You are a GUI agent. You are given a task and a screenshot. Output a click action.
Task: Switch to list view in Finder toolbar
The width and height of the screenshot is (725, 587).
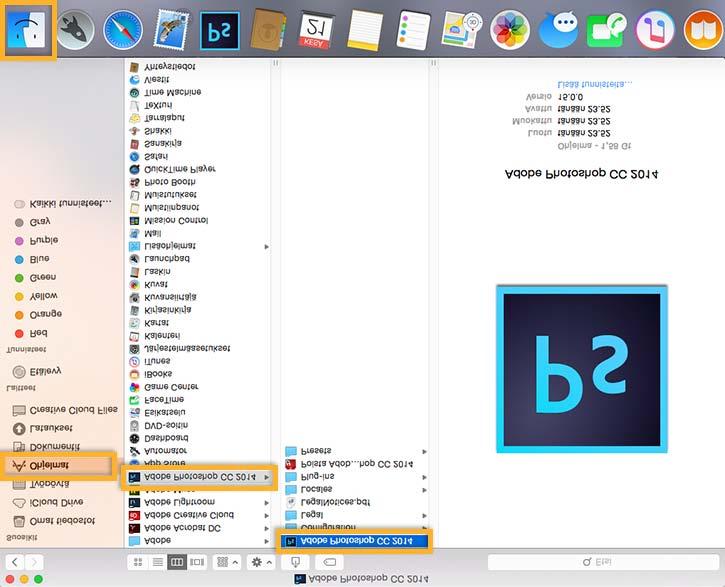(x=158, y=562)
